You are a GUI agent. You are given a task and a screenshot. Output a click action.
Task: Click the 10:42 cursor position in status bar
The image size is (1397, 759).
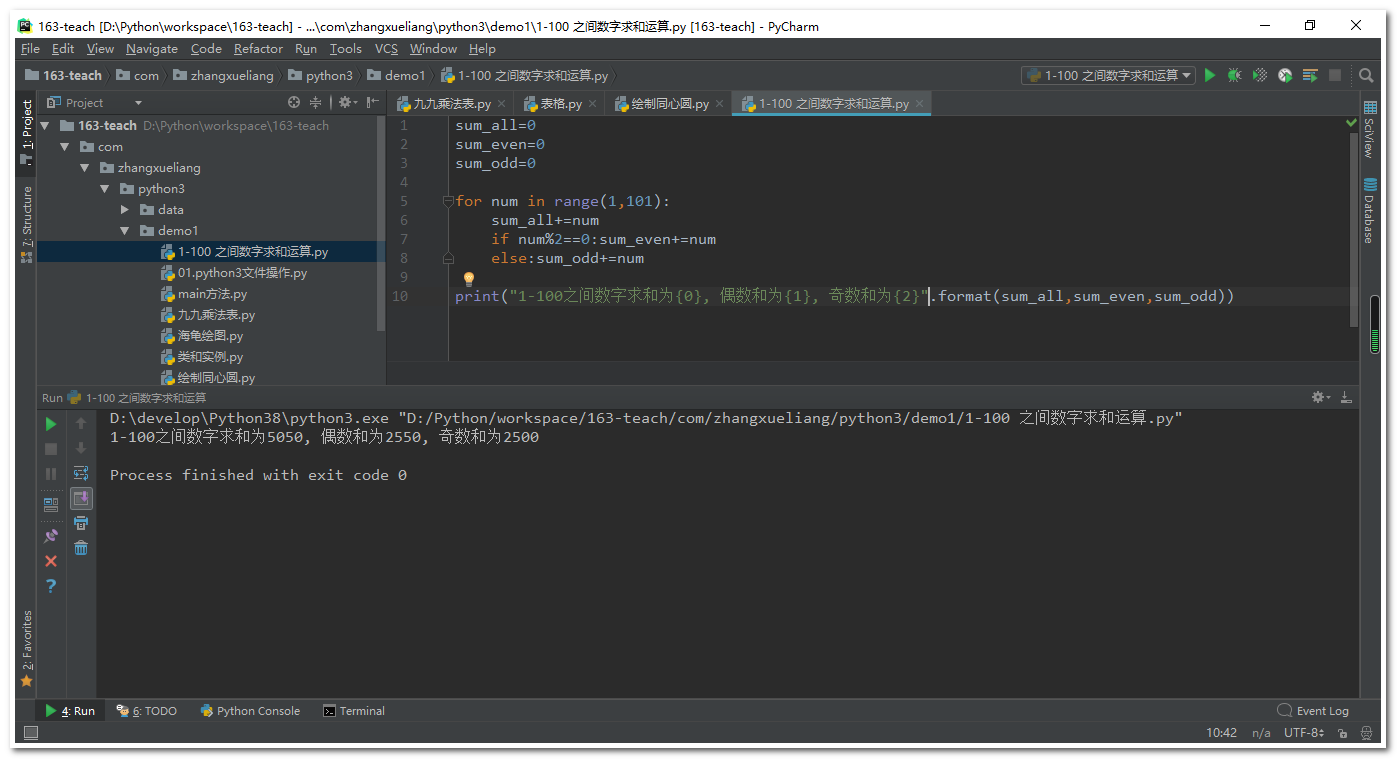[x=1221, y=733]
